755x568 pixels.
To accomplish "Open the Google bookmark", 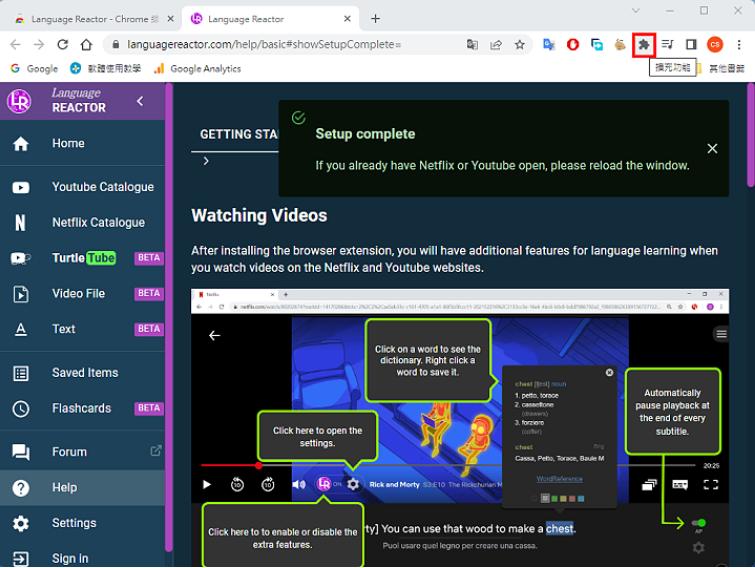I will (35, 69).
